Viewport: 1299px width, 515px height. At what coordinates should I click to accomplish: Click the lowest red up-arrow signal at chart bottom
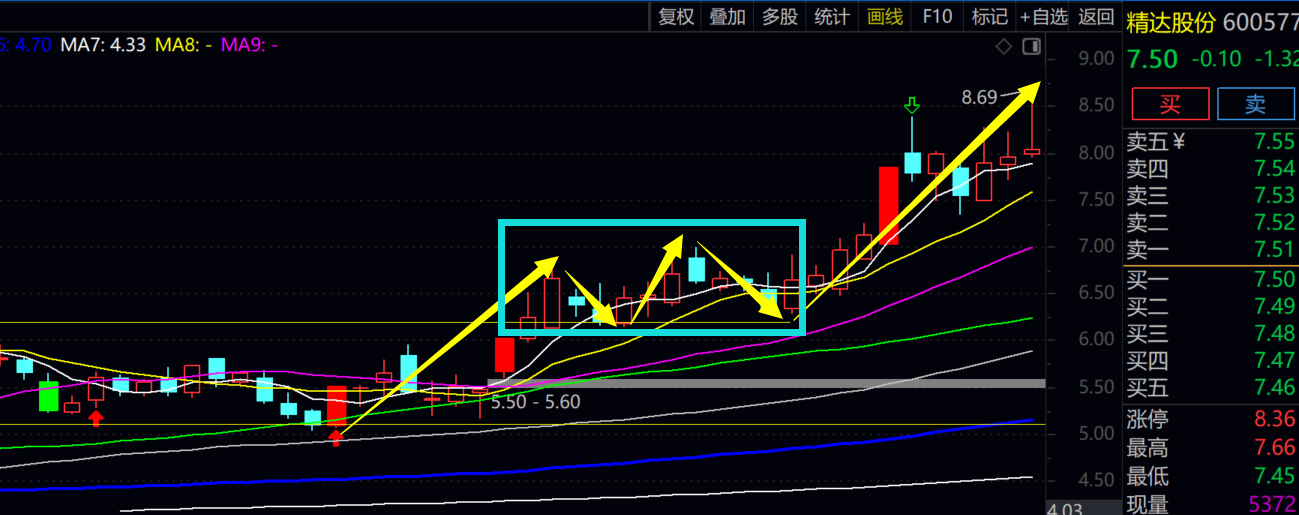click(336, 436)
